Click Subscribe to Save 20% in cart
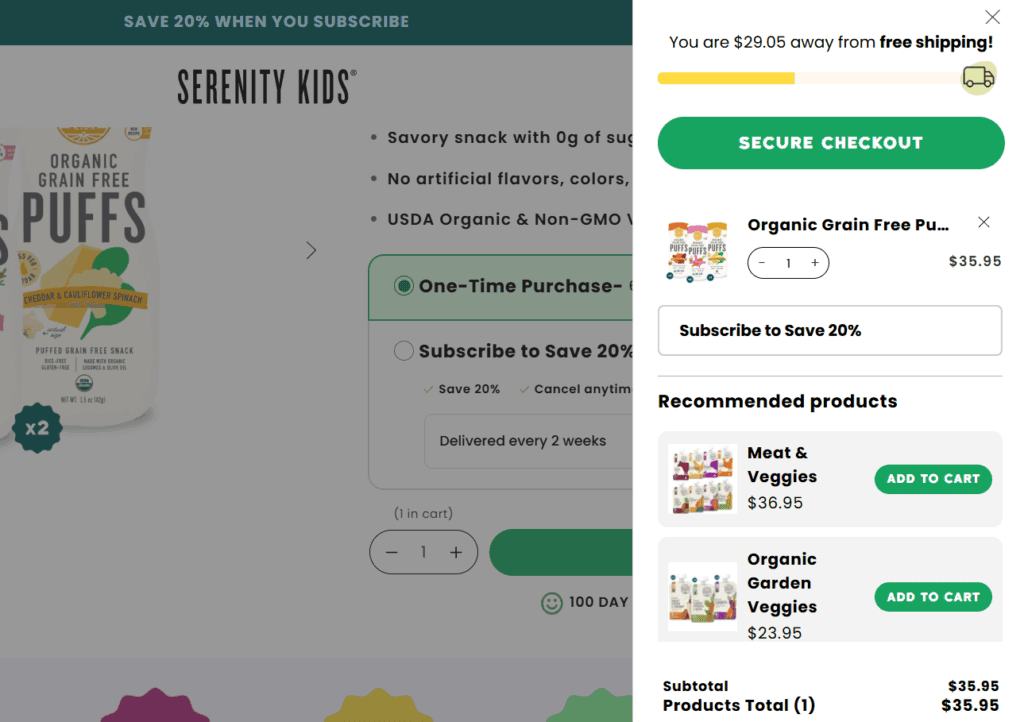The width and height of the screenshot is (1024, 722). click(829, 330)
